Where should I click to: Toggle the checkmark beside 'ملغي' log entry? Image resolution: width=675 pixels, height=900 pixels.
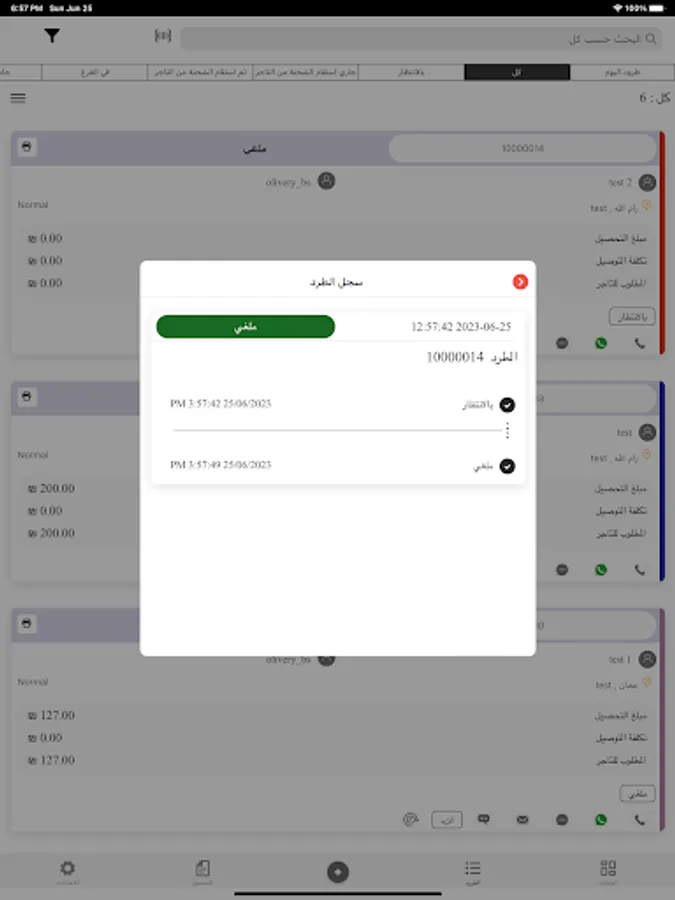(507, 466)
